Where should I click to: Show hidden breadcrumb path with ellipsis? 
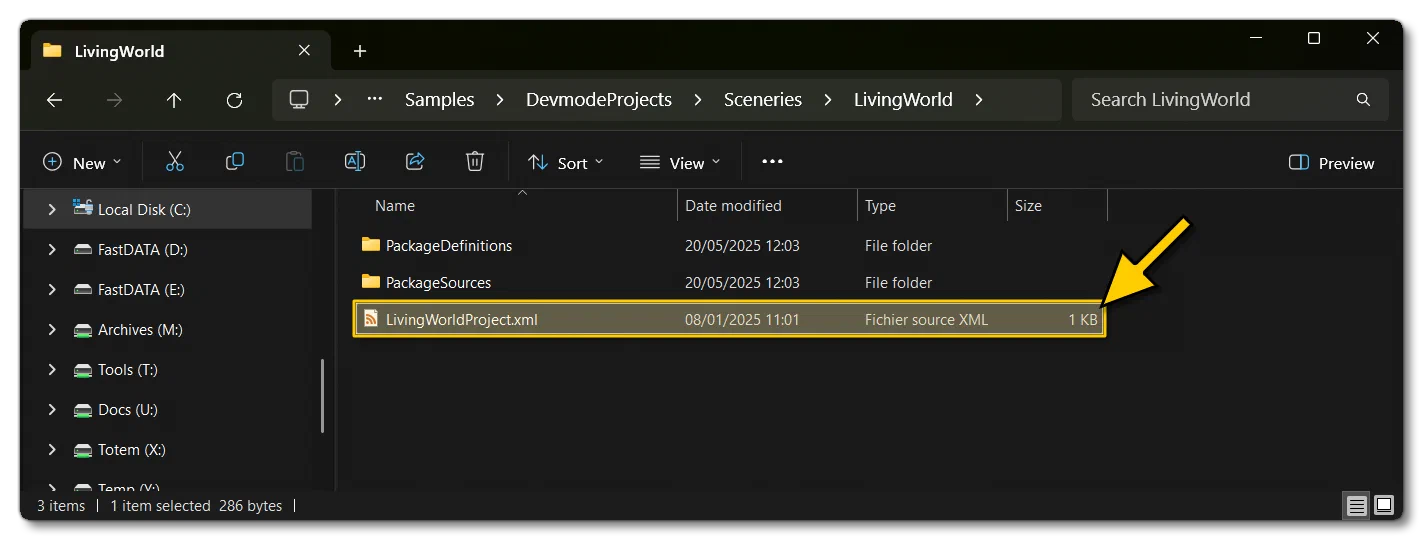(x=375, y=100)
